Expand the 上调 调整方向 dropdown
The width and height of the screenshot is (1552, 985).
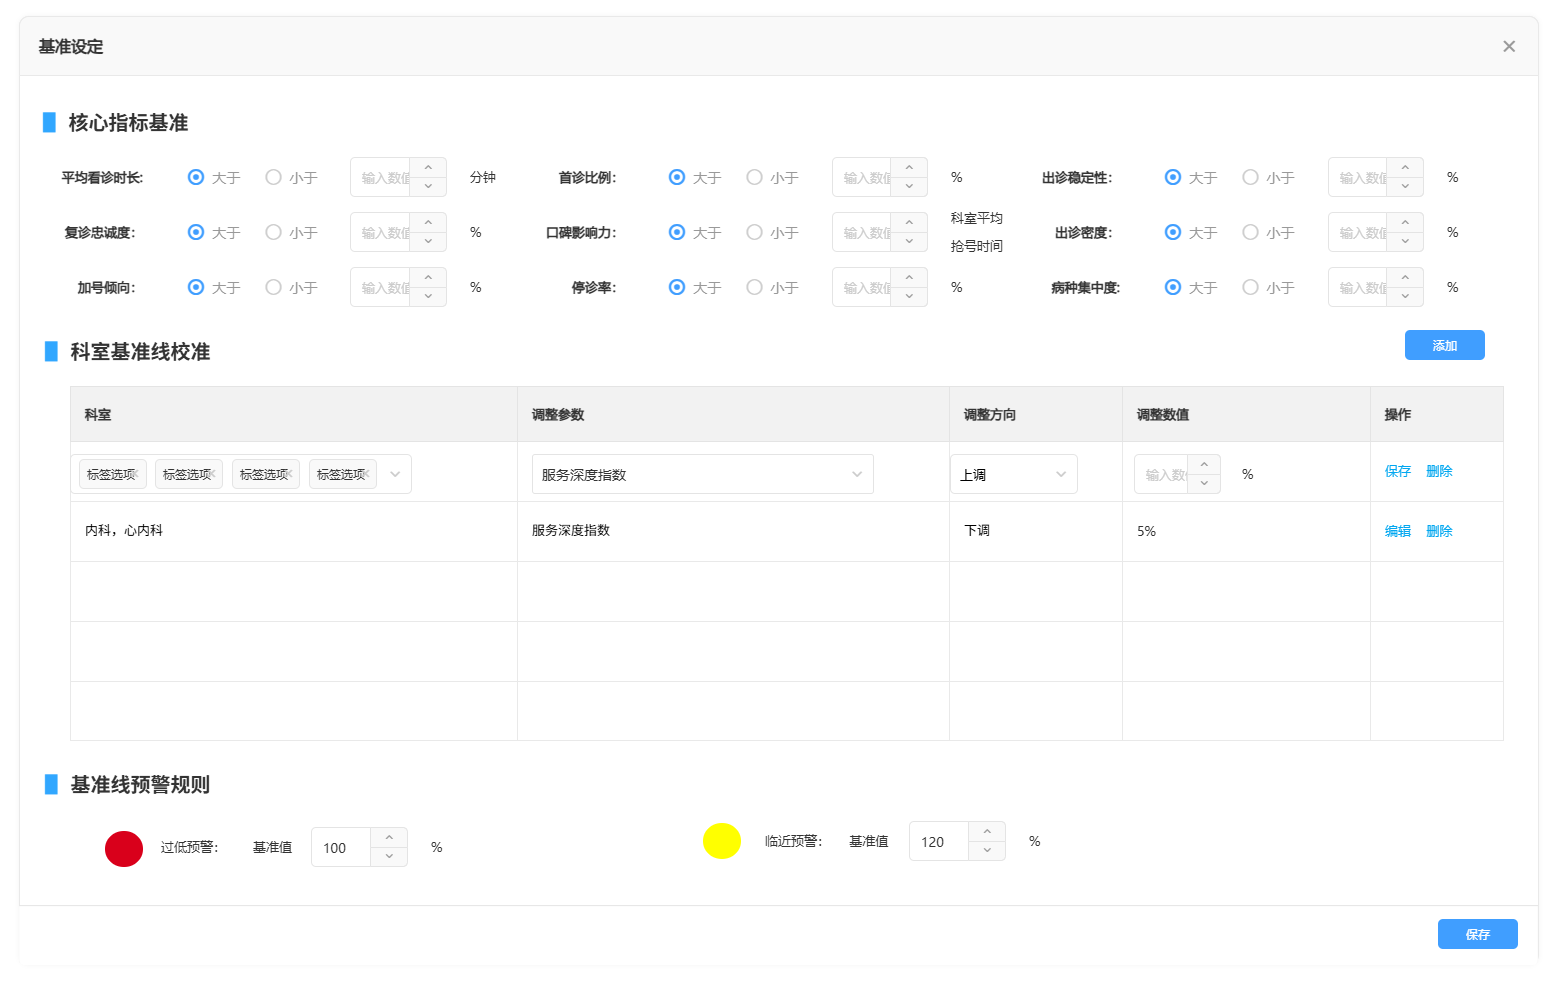[1013, 474]
